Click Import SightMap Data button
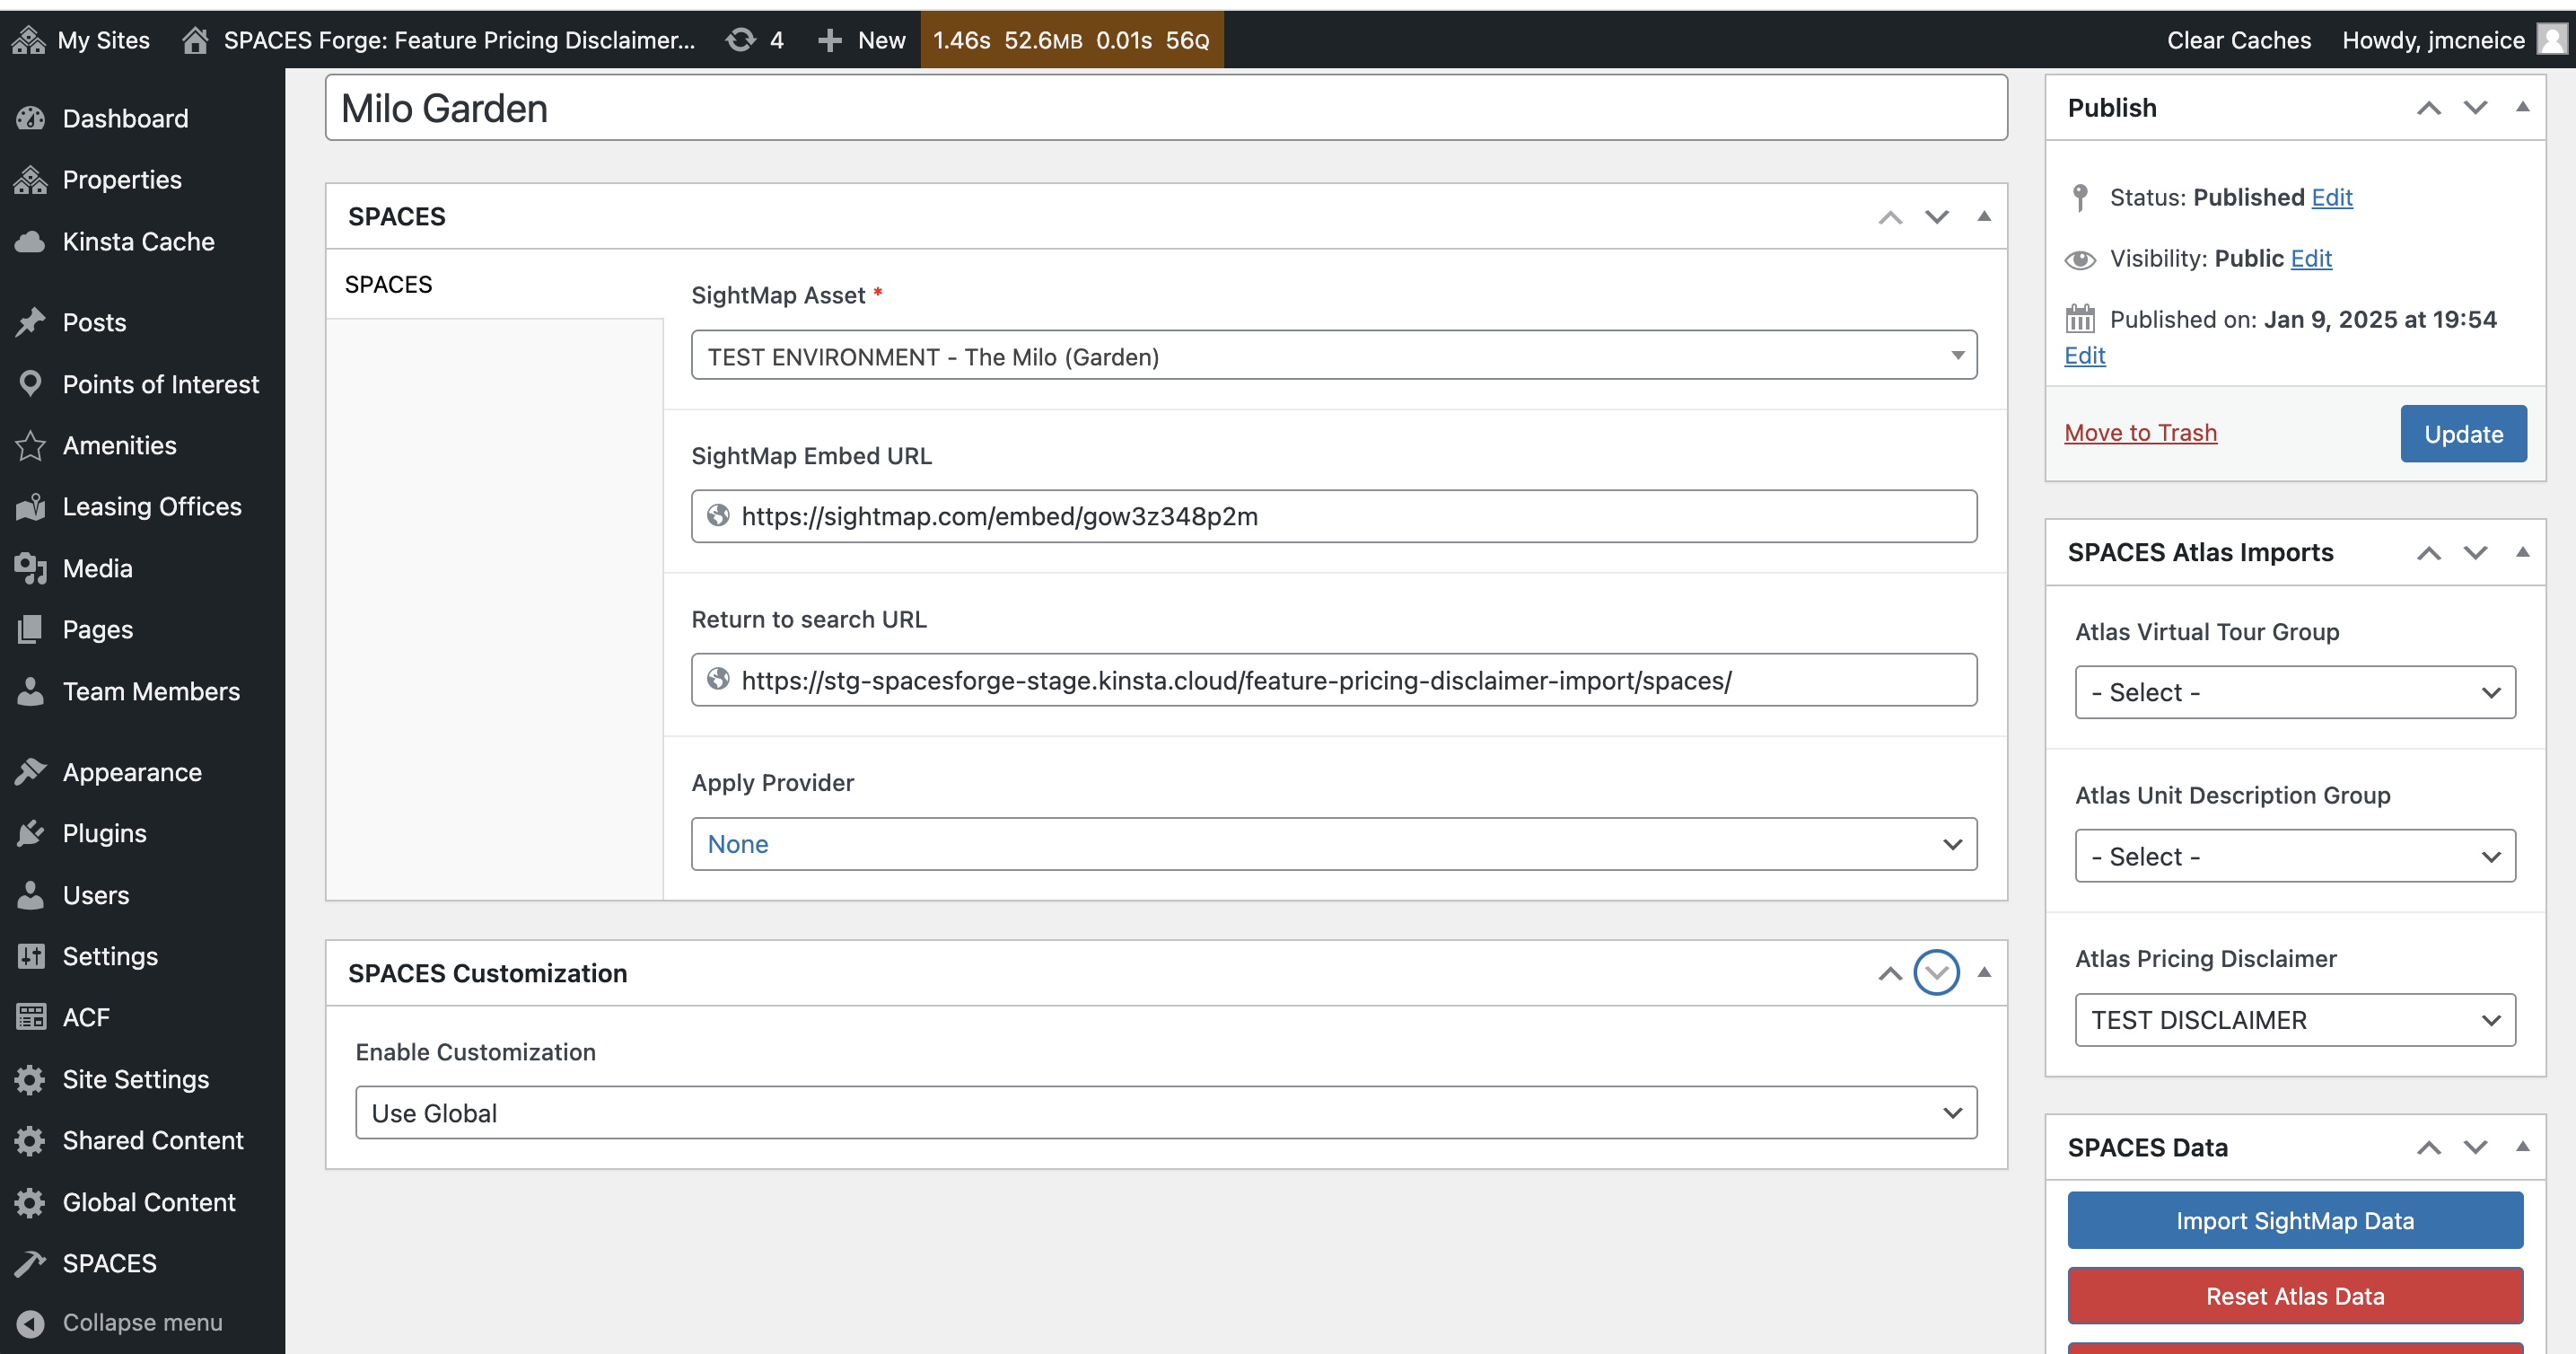The height and width of the screenshot is (1354, 2576). pyautogui.click(x=2295, y=1220)
